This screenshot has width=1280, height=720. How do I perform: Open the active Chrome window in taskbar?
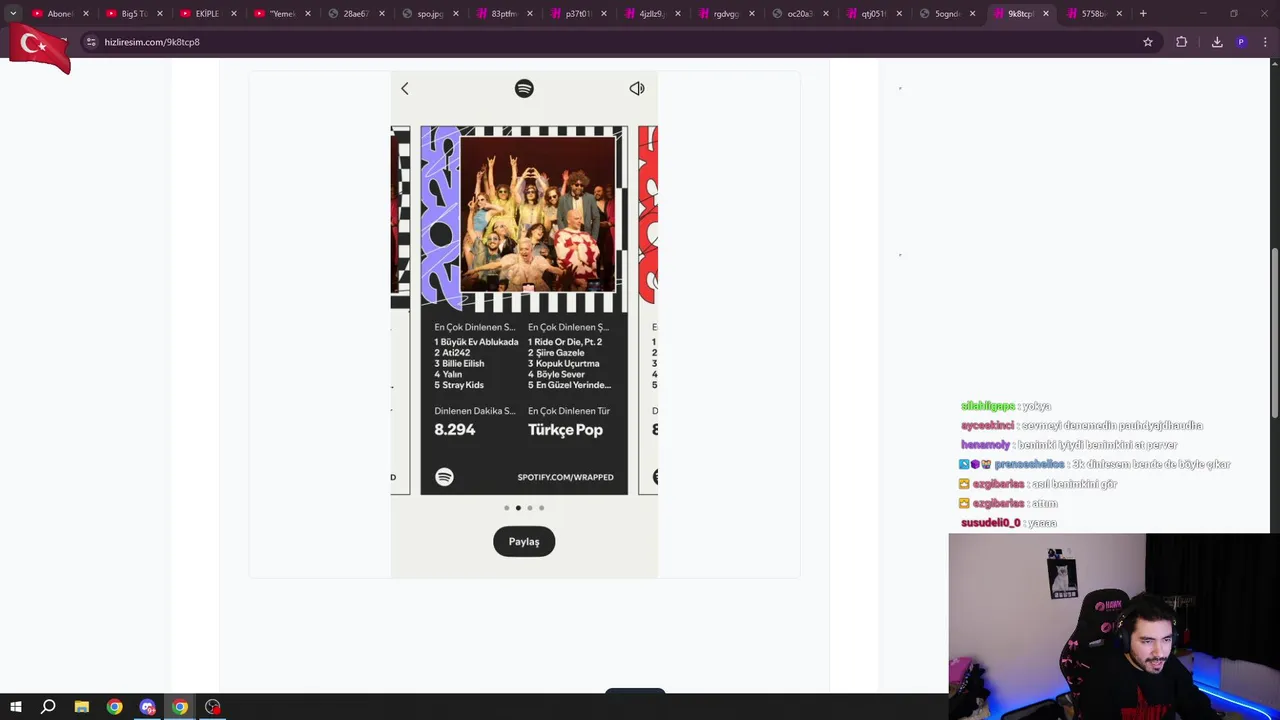coord(180,707)
